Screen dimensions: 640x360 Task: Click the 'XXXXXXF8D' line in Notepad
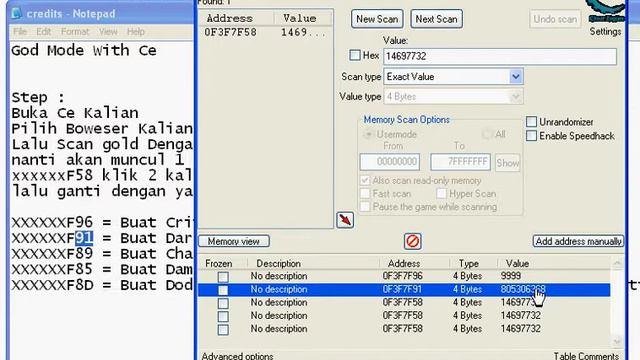coord(102,285)
